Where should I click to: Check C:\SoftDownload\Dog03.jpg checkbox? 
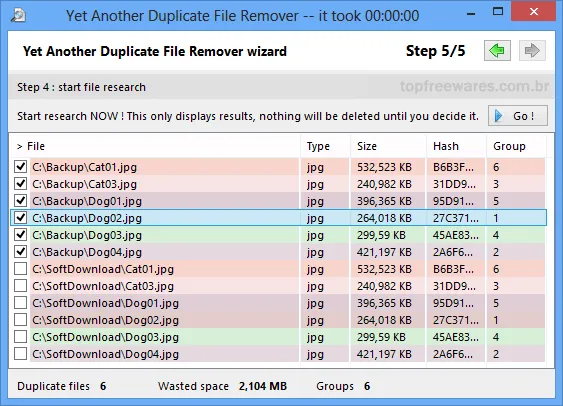[20, 337]
